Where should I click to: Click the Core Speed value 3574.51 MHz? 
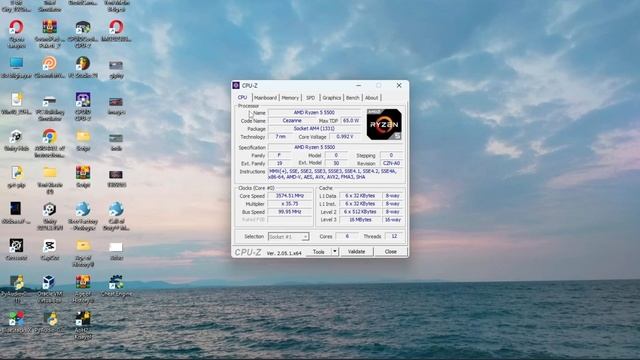tap(290, 196)
